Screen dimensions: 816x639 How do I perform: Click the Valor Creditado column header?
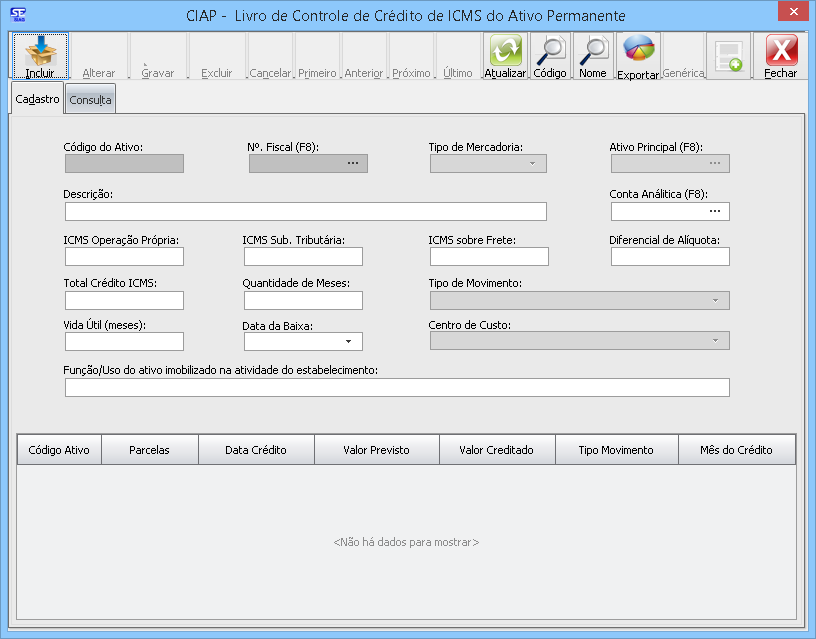pyautogui.click(x=496, y=450)
